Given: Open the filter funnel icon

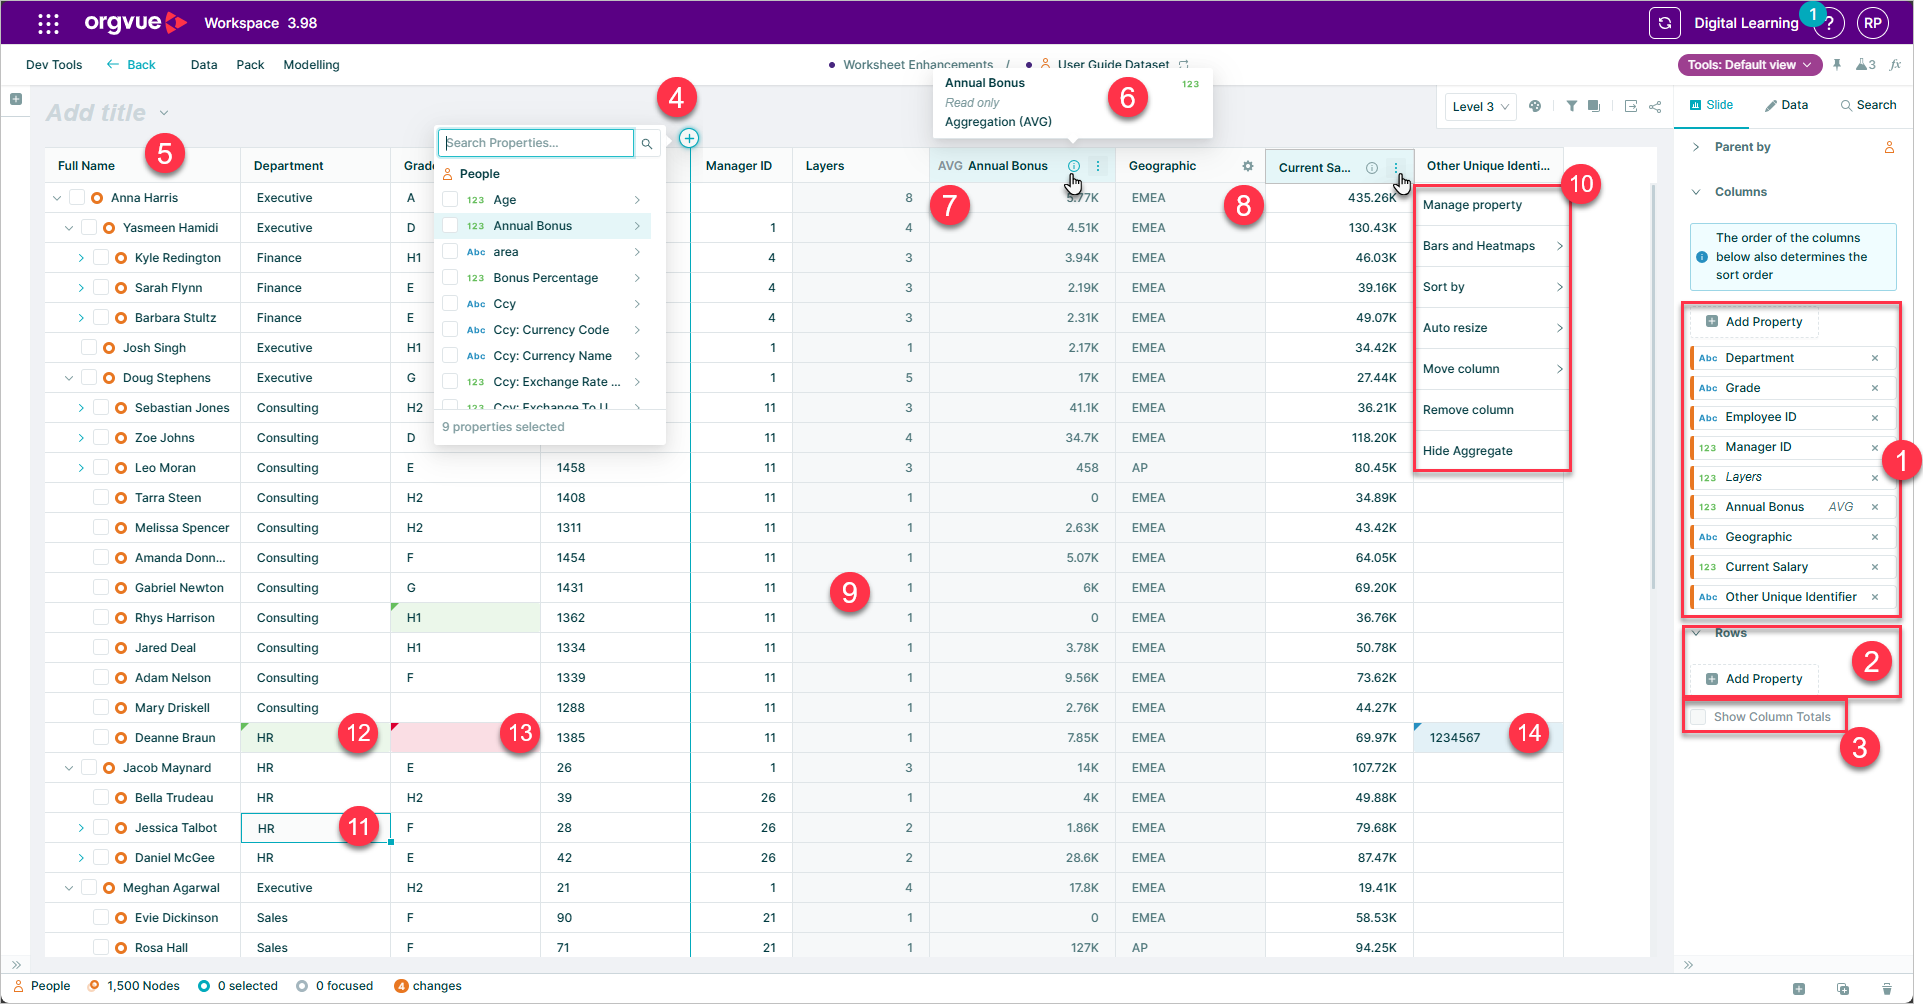Looking at the screenshot, I should [1572, 106].
